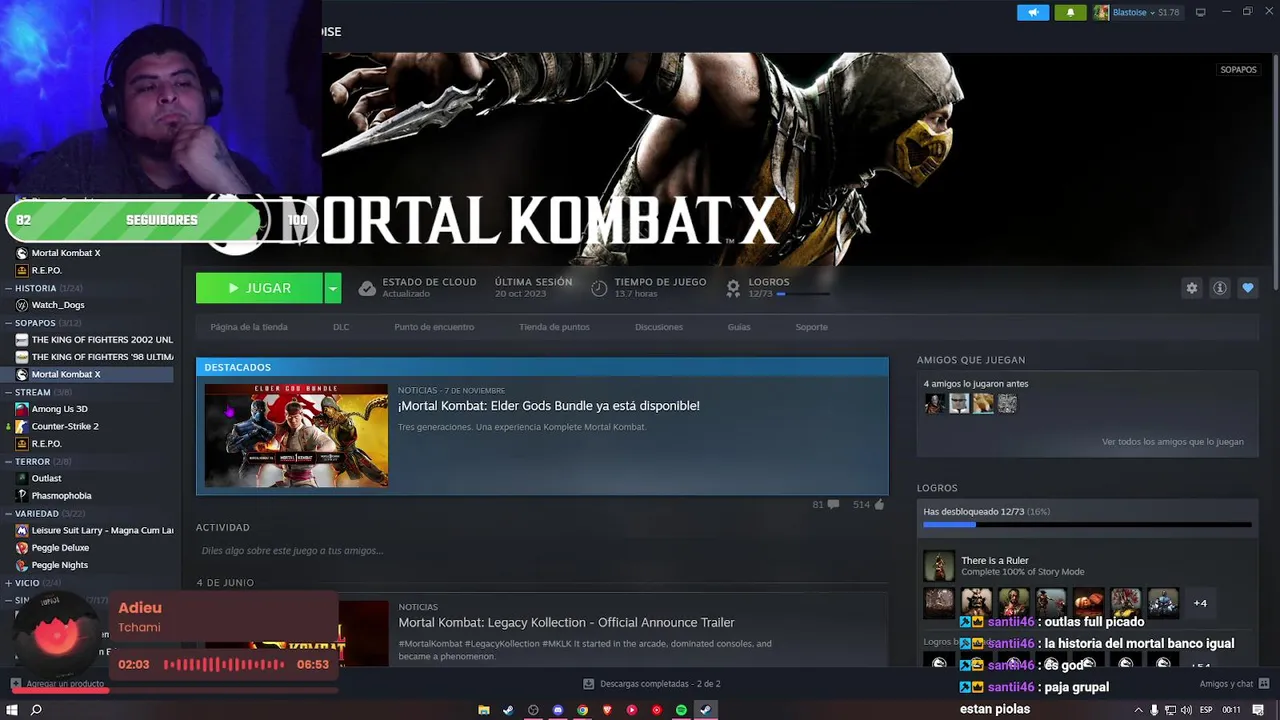Open the Guías tab

point(739,327)
